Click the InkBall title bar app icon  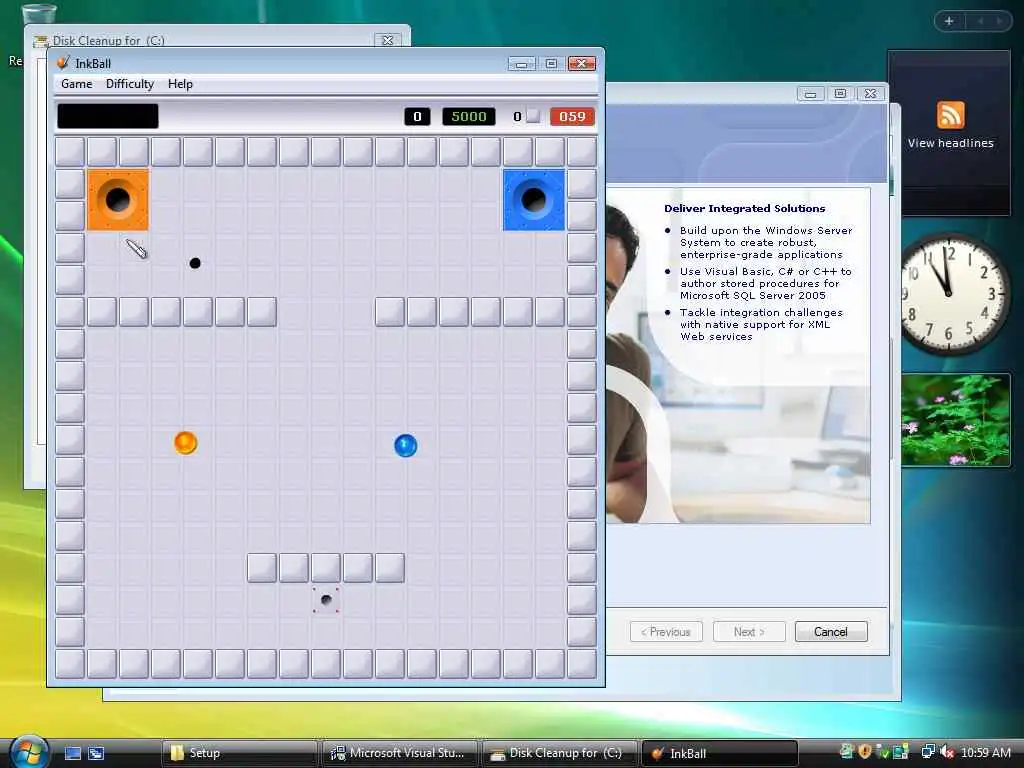(x=63, y=63)
